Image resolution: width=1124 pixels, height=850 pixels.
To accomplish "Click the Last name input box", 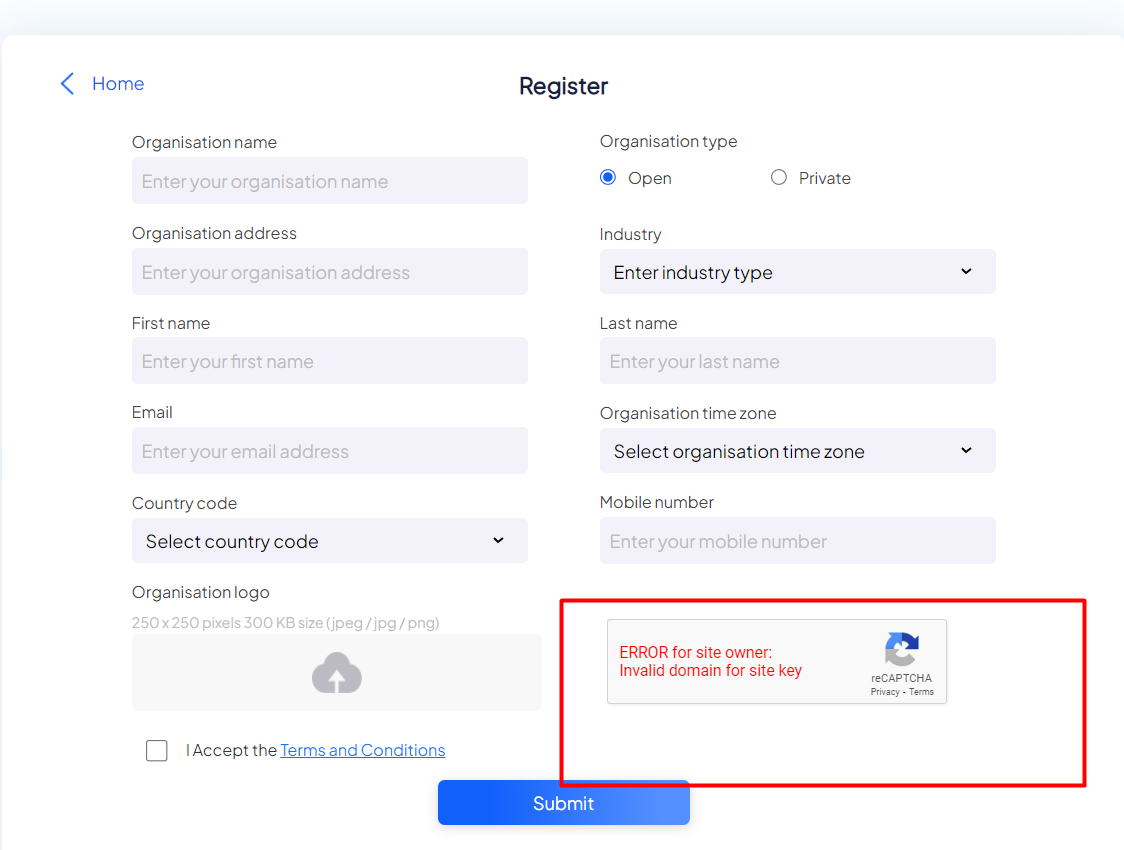I will pyautogui.click(x=797, y=361).
